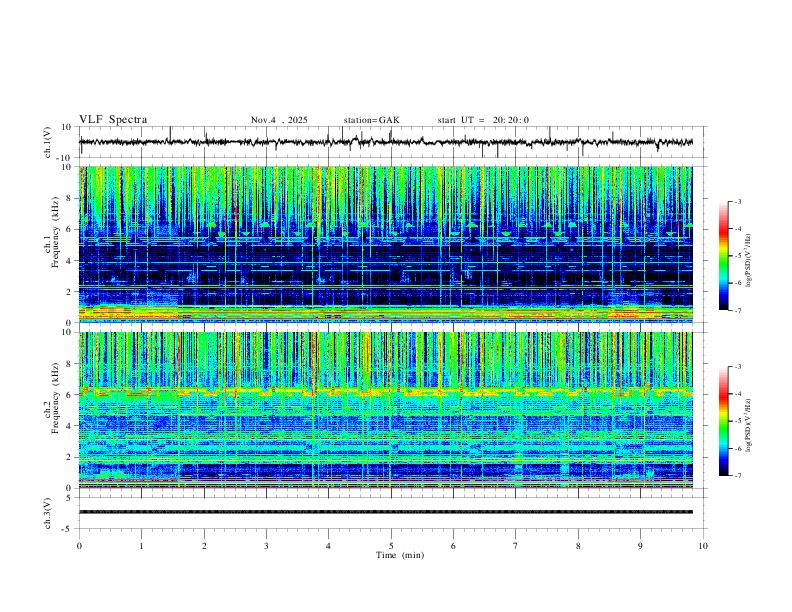The width and height of the screenshot is (792, 612).
Task: Click the "-4" tick on ch.2 color bar
Action: [x=738, y=393]
